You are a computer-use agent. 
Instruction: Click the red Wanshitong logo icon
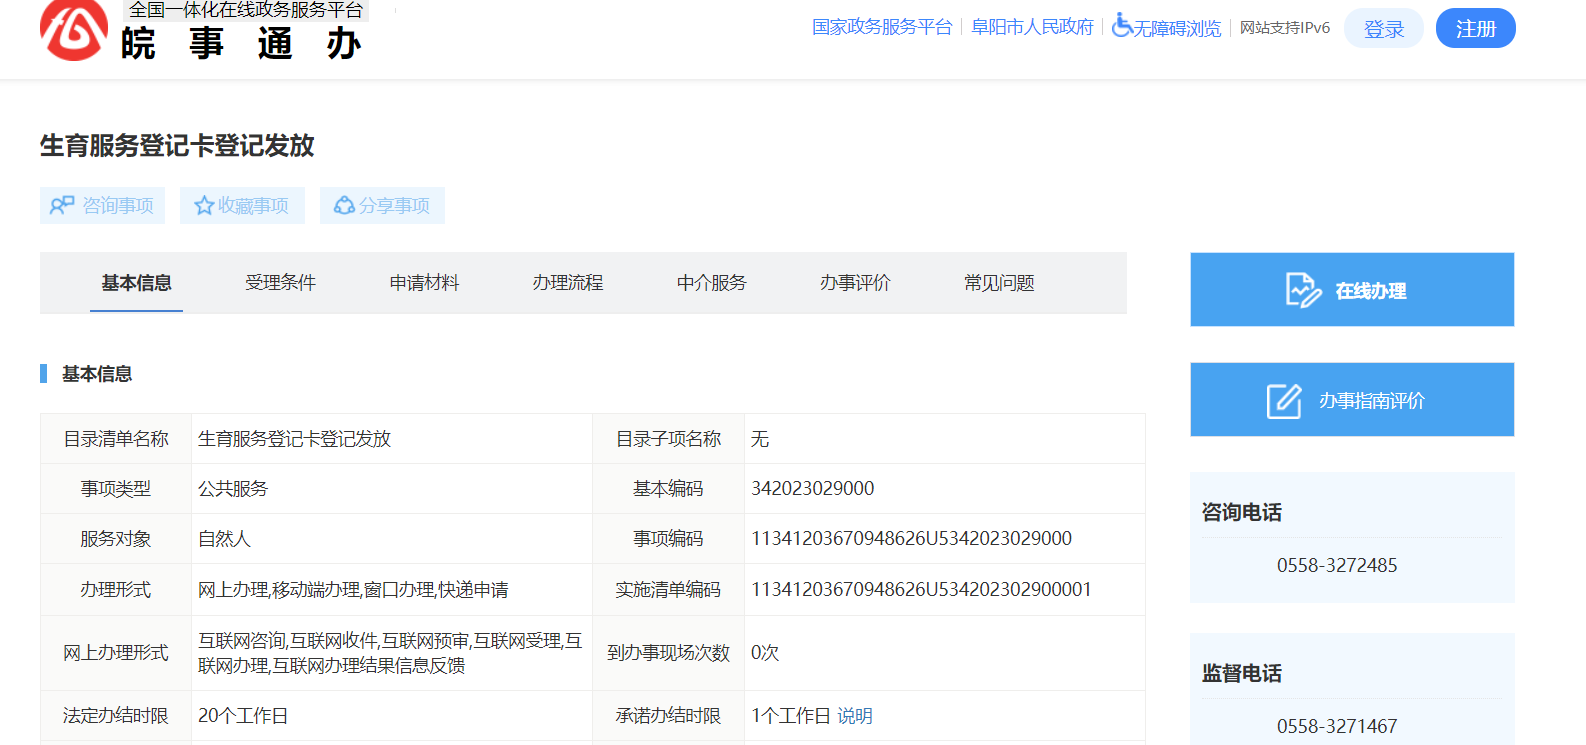(x=74, y=28)
